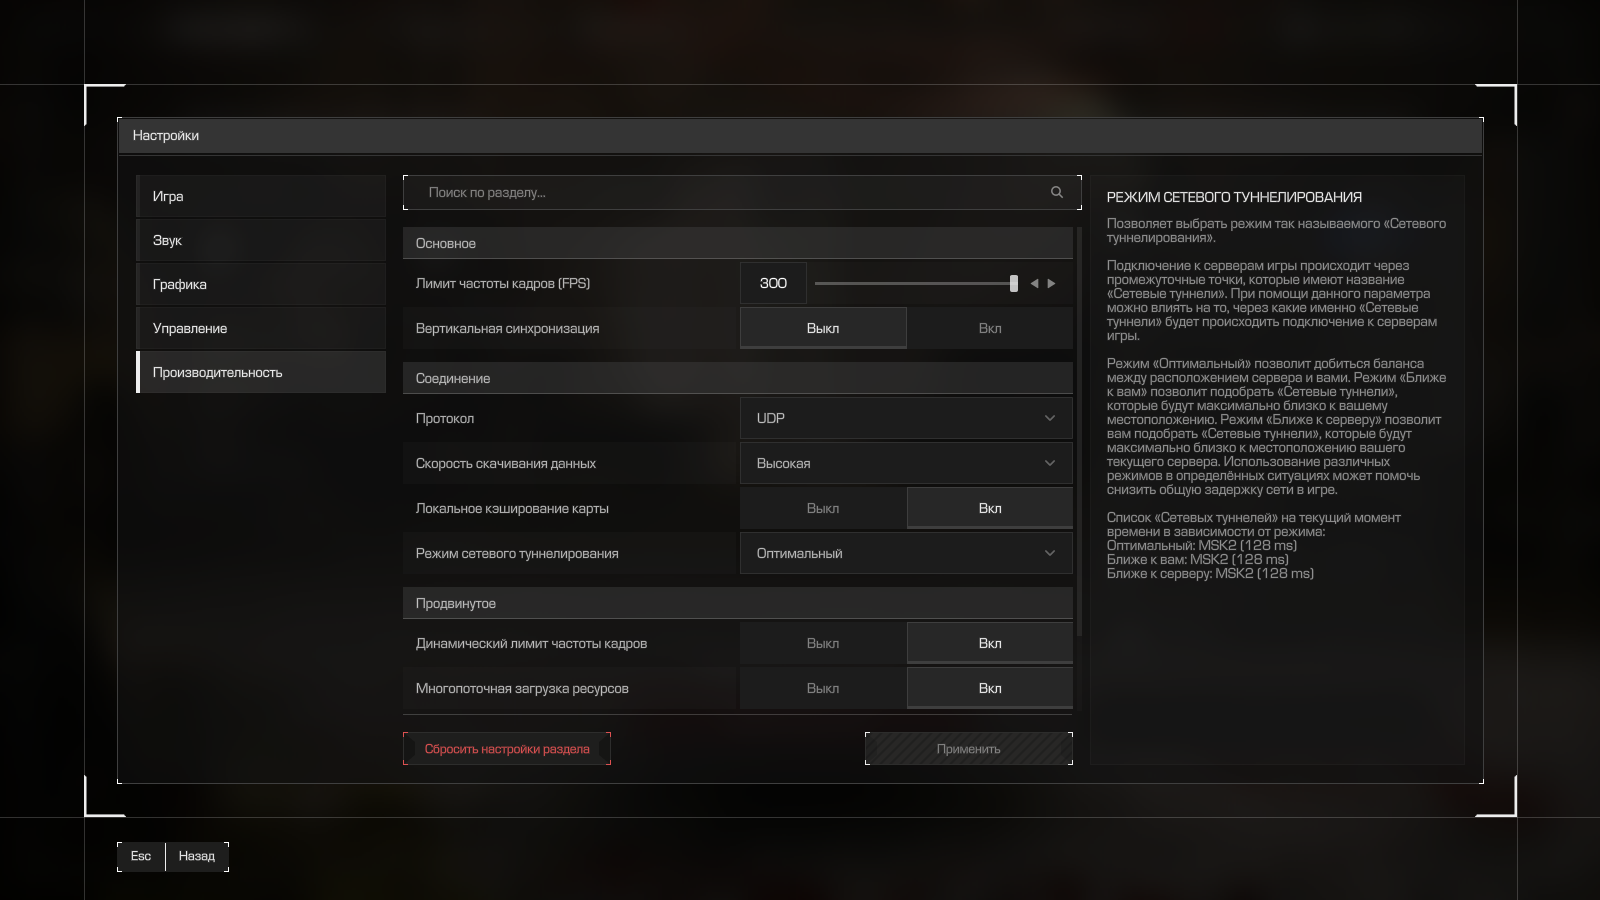
Task: Increase FPS limit with right arrow
Action: [x=1052, y=284]
